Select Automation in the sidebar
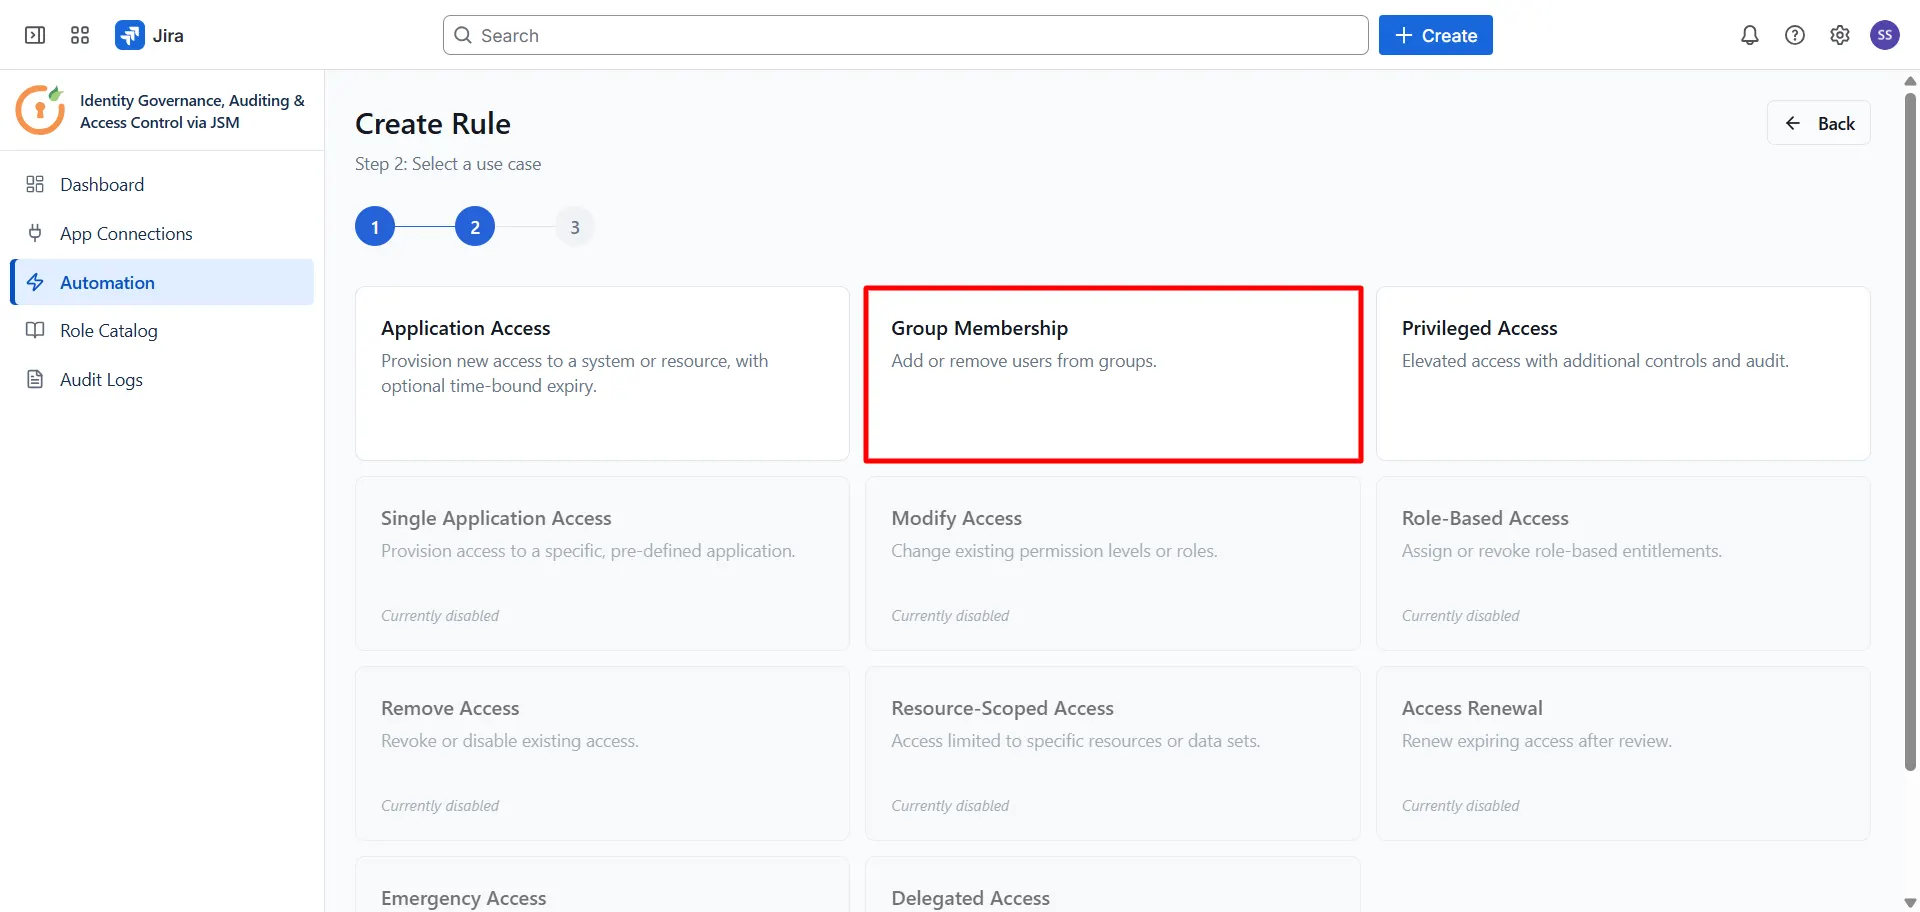 pos(162,282)
